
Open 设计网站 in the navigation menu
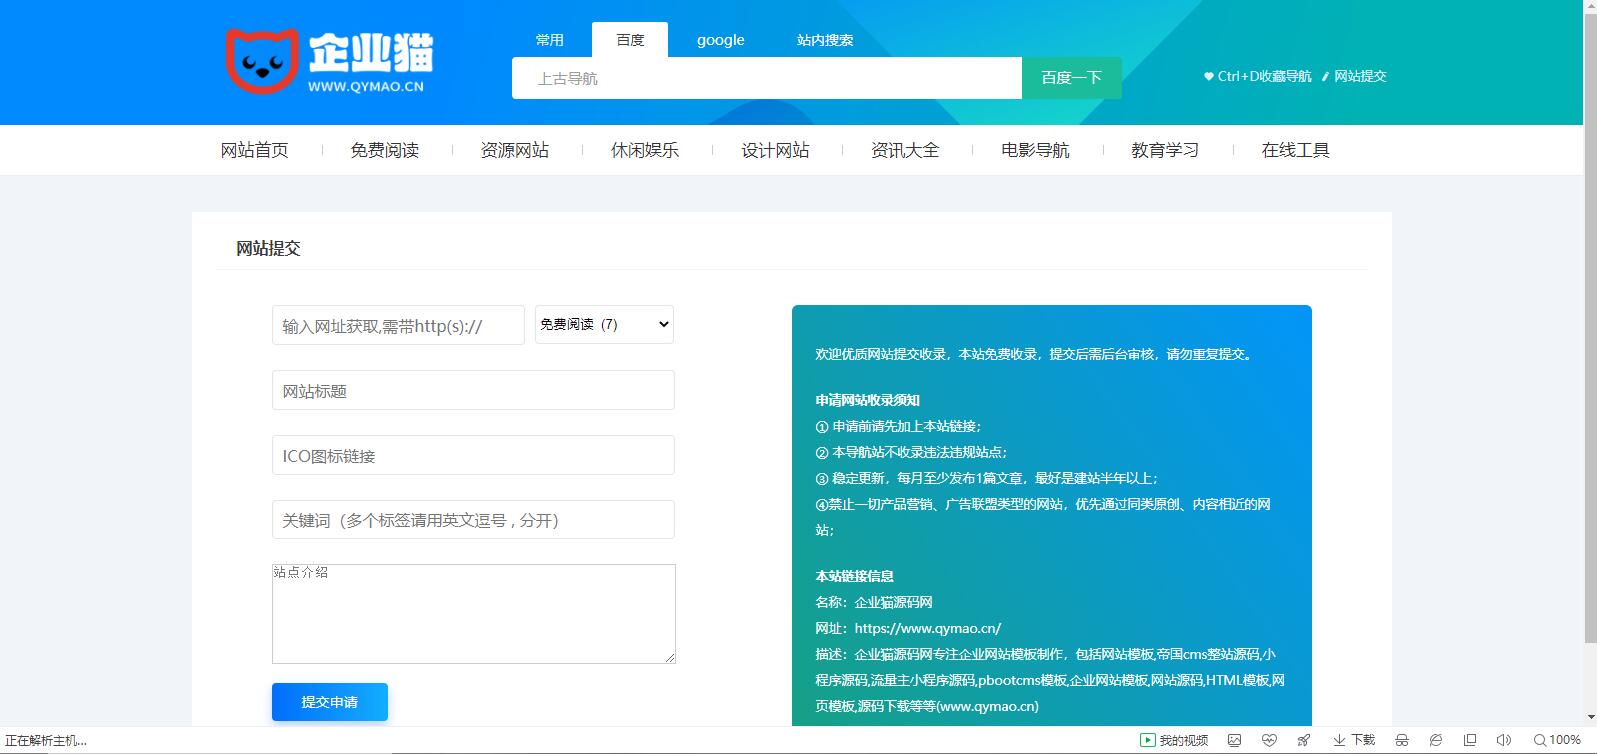(775, 150)
